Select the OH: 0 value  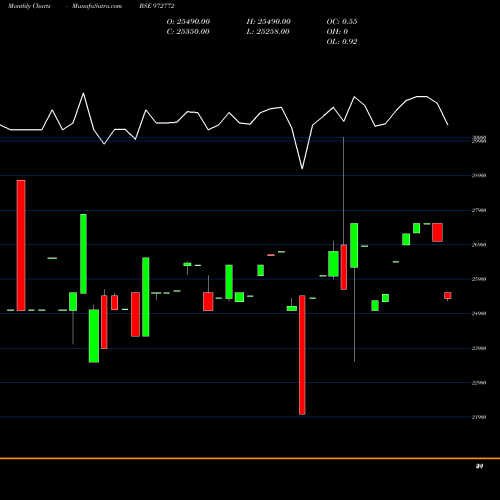(337, 31)
